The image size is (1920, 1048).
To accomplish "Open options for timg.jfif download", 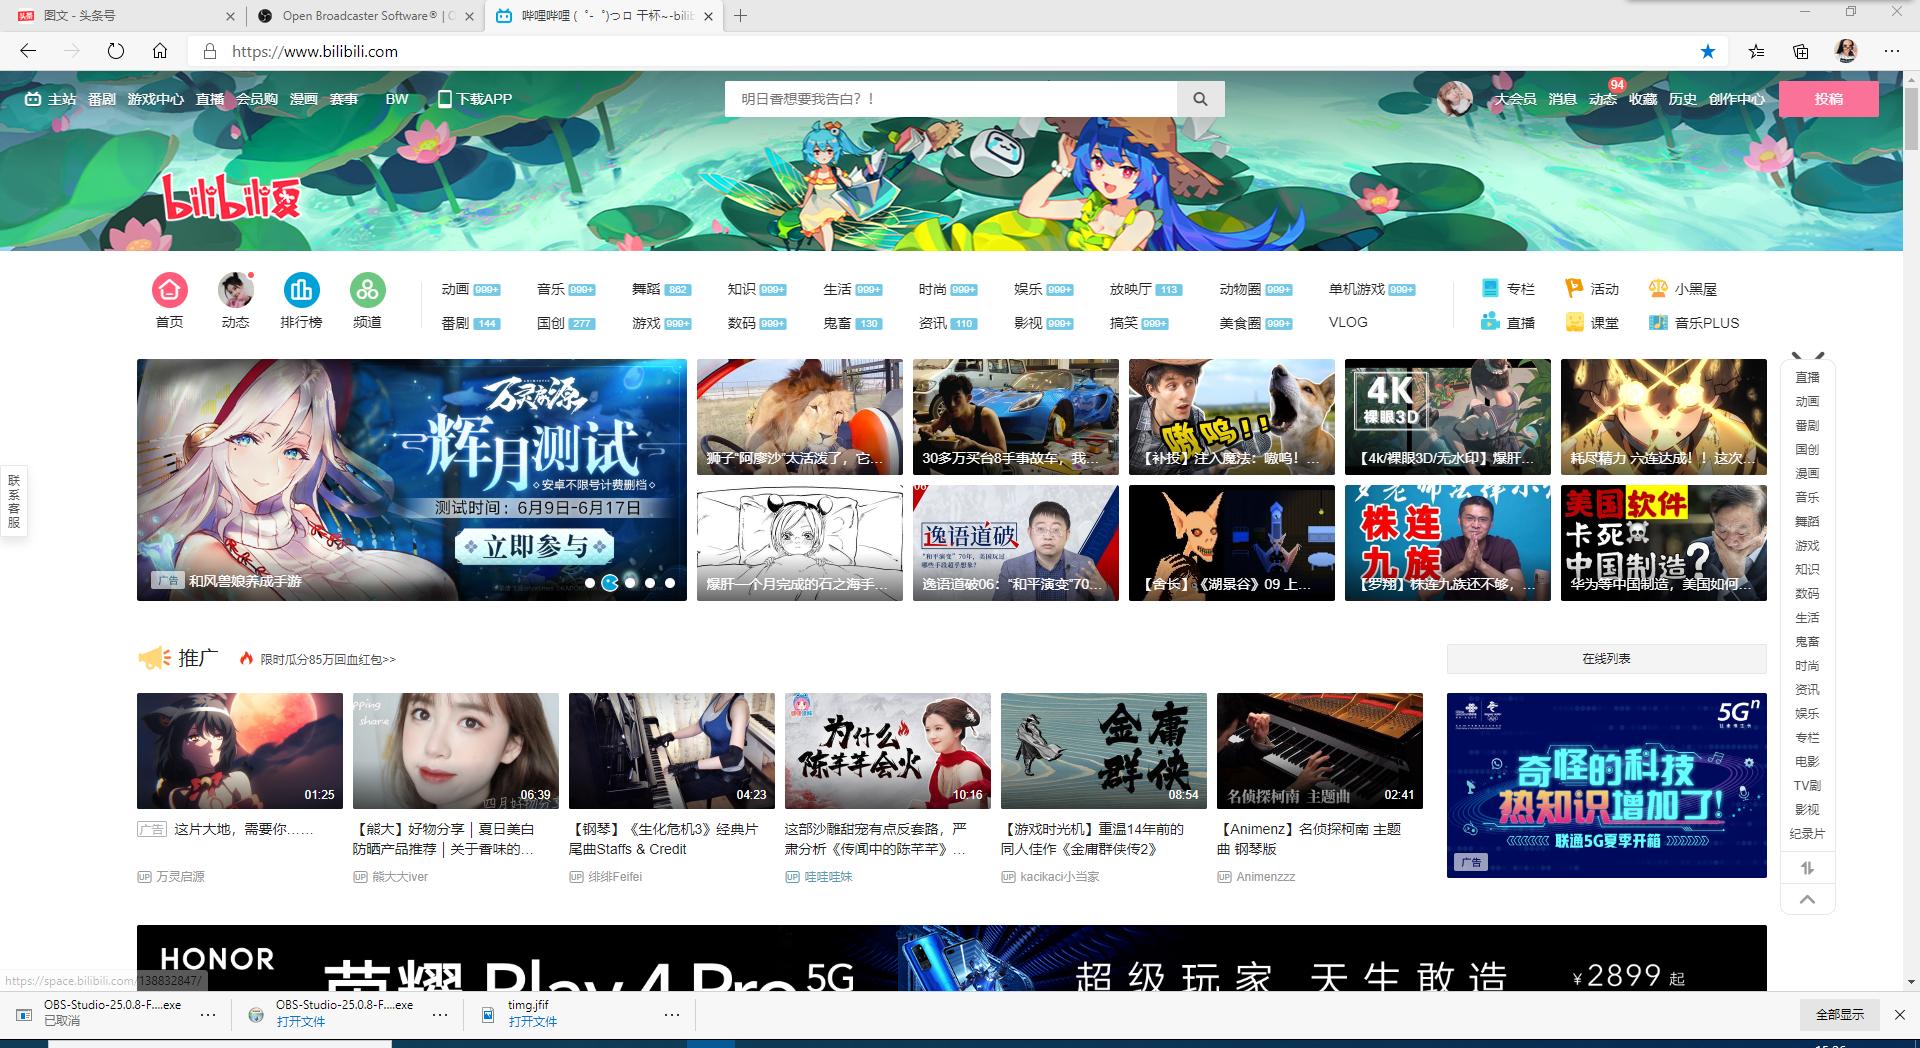I will click(x=672, y=1014).
